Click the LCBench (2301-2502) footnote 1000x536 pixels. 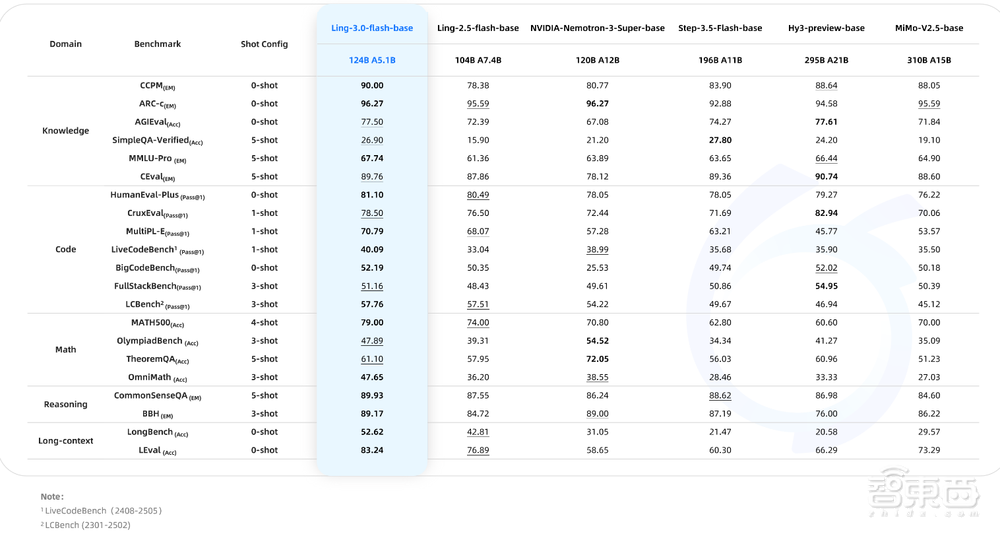point(85,525)
